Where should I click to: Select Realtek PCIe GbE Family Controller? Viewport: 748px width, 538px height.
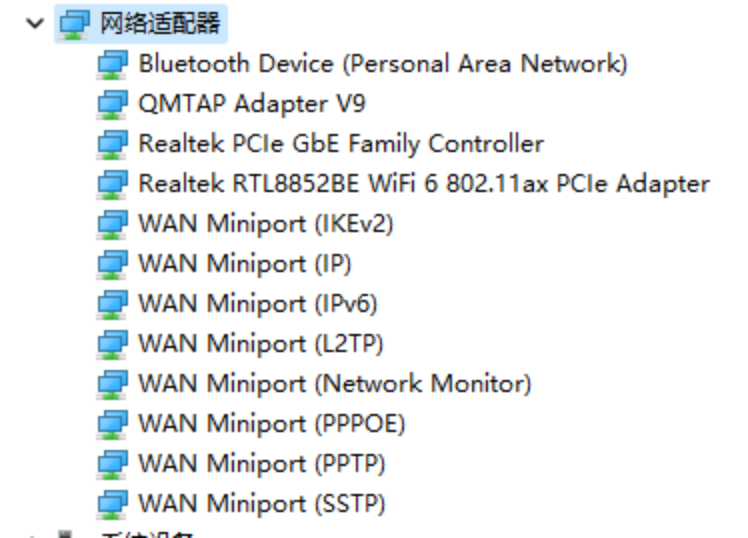tap(341, 144)
